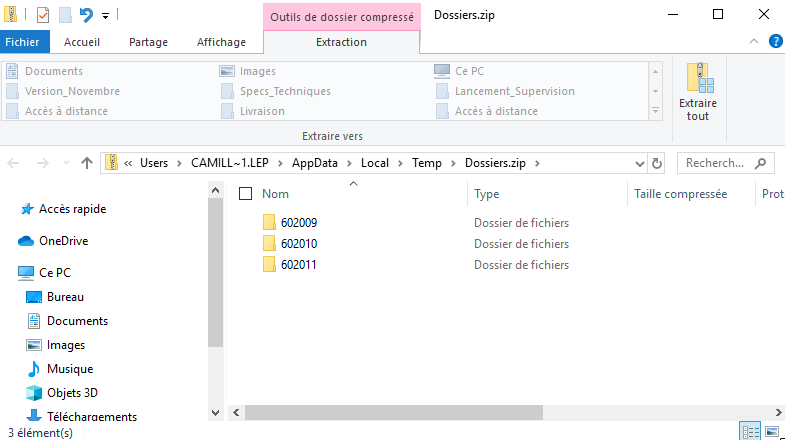Expand the address bar history dropdown

point(640,163)
